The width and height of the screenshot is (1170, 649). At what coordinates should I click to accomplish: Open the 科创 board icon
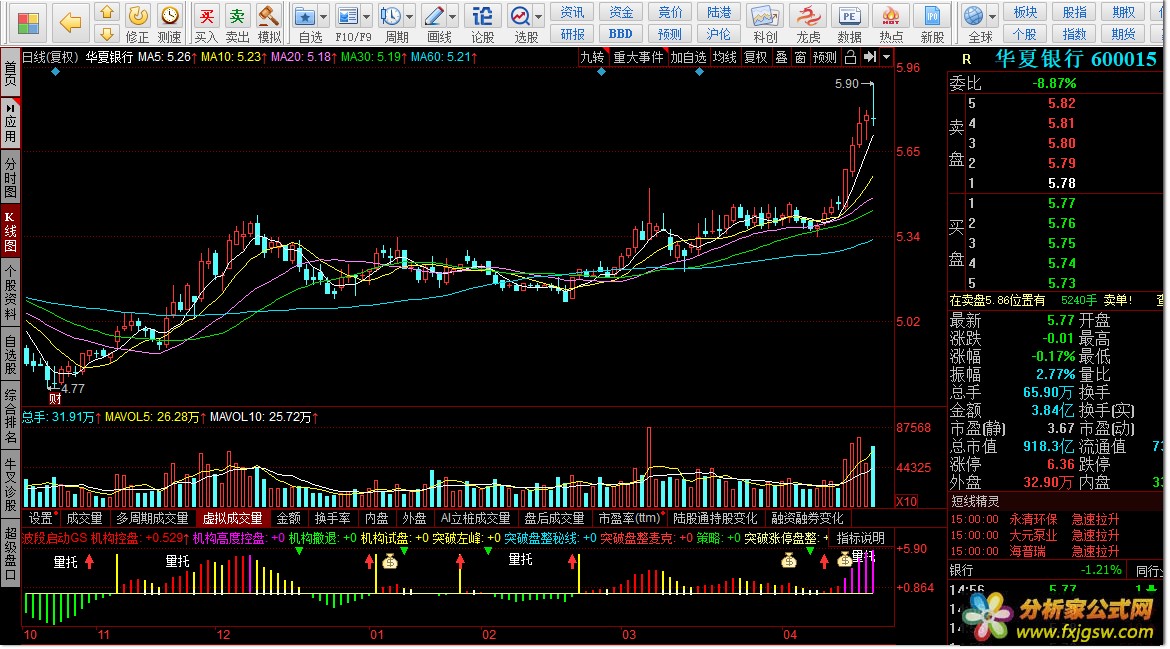[x=765, y=24]
